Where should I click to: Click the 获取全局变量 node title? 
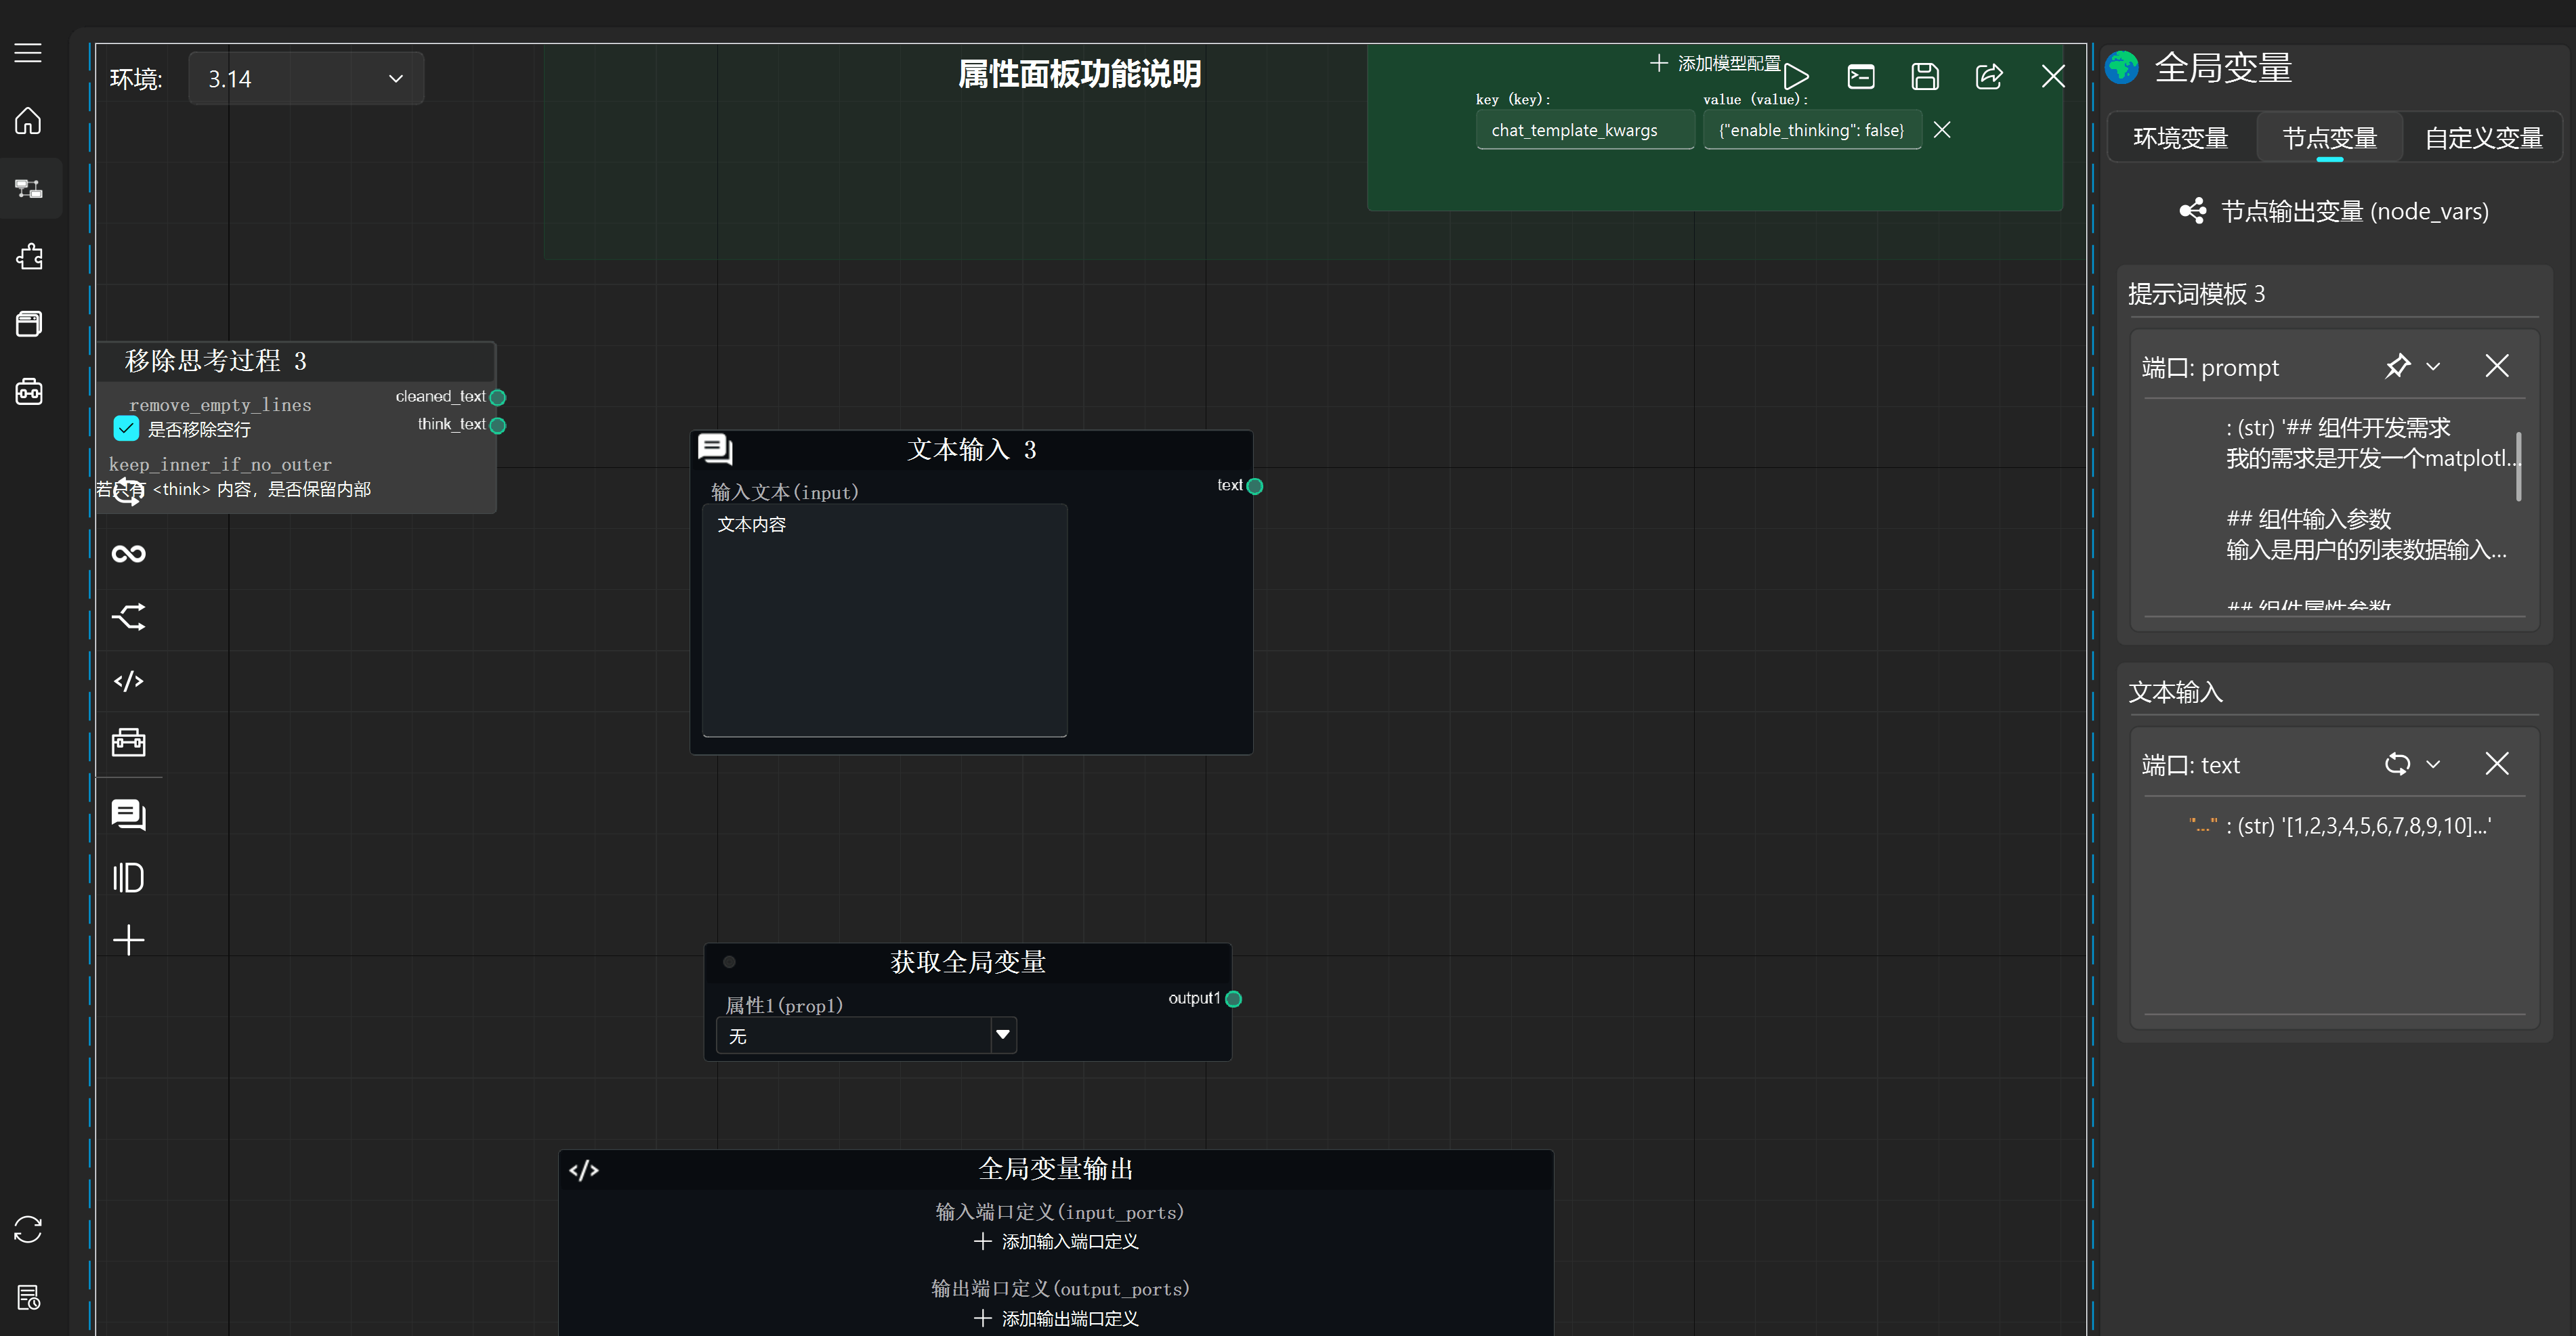(x=968, y=962)
